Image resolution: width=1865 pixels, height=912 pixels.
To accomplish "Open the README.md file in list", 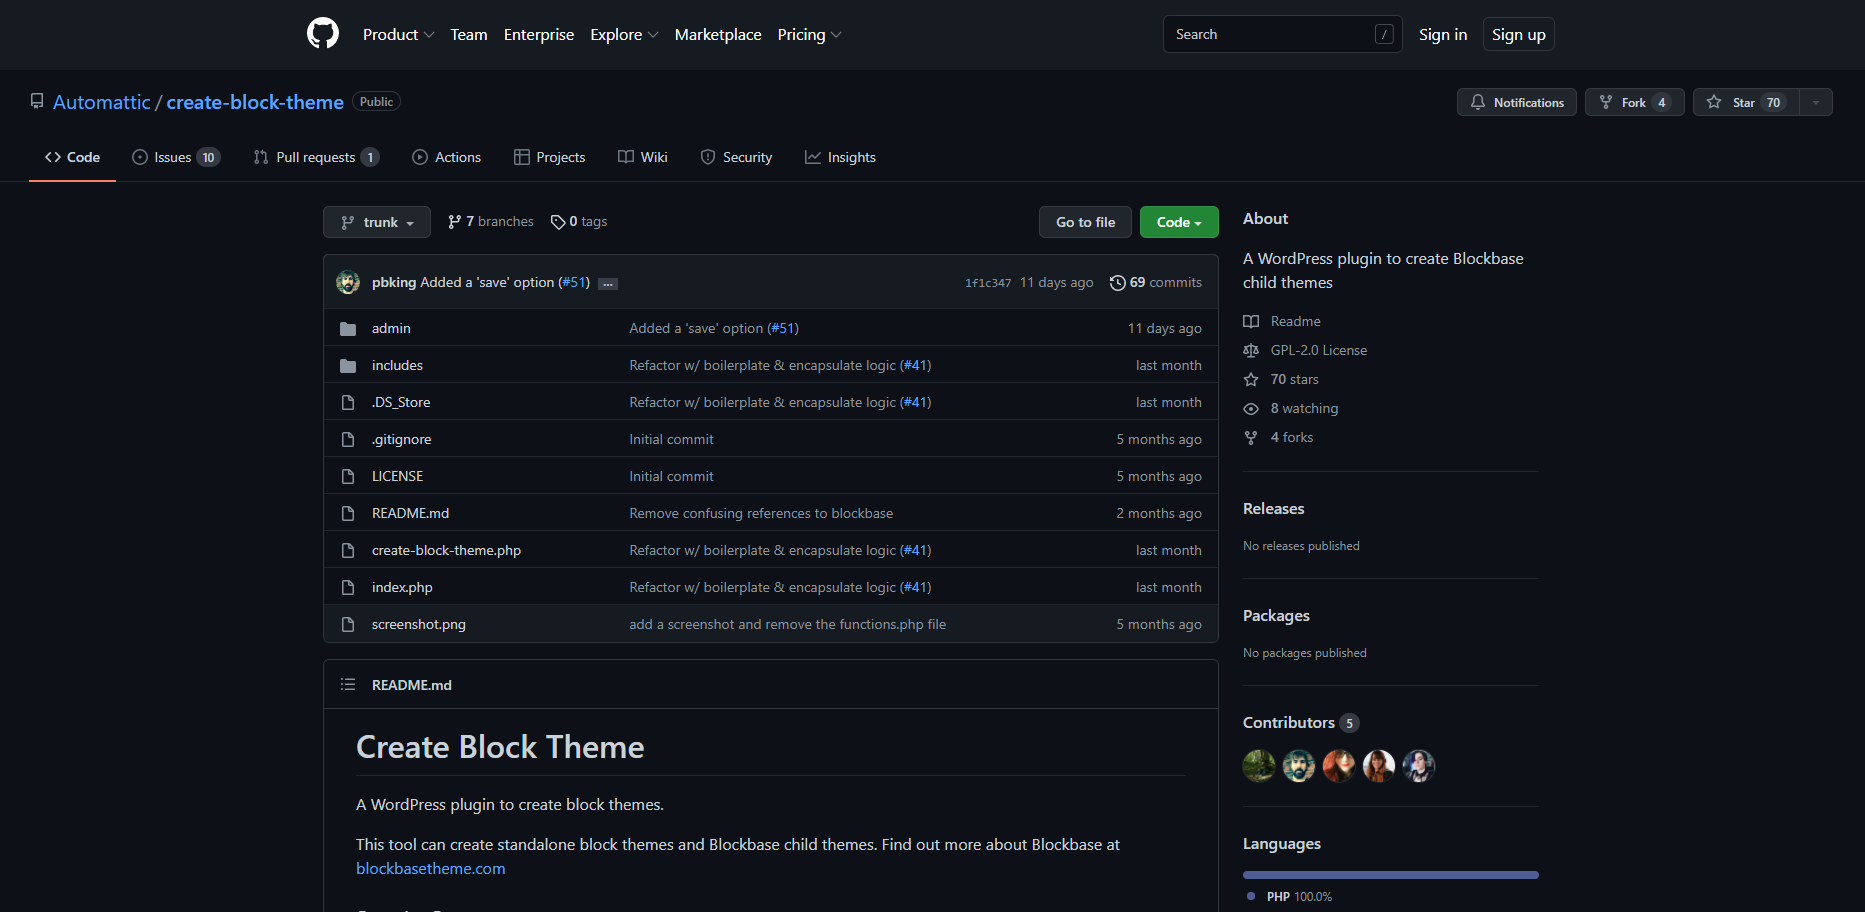I will tap(410, 514).
